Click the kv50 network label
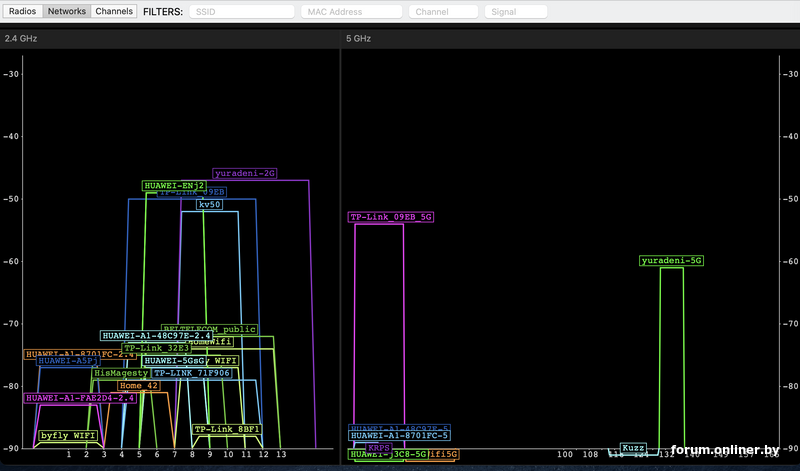This screenshot has width=800, height=471. [x=209, y=205]
